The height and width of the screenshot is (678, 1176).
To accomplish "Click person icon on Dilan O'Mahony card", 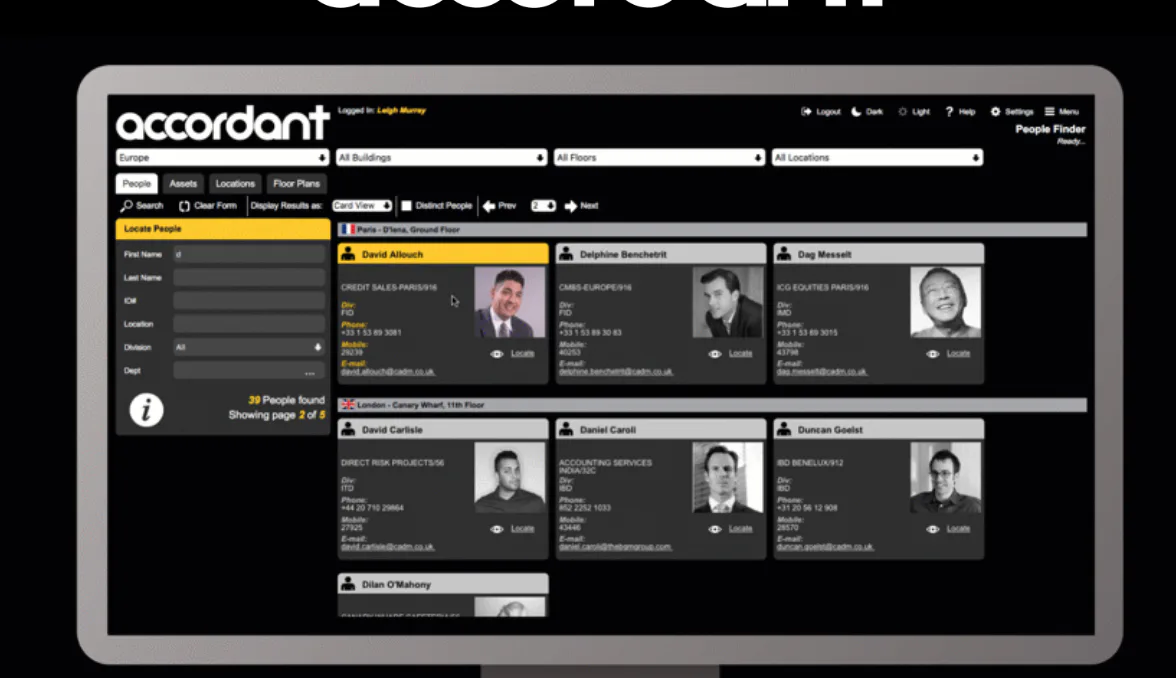I will pyautogui.click(x=348, y=584).
